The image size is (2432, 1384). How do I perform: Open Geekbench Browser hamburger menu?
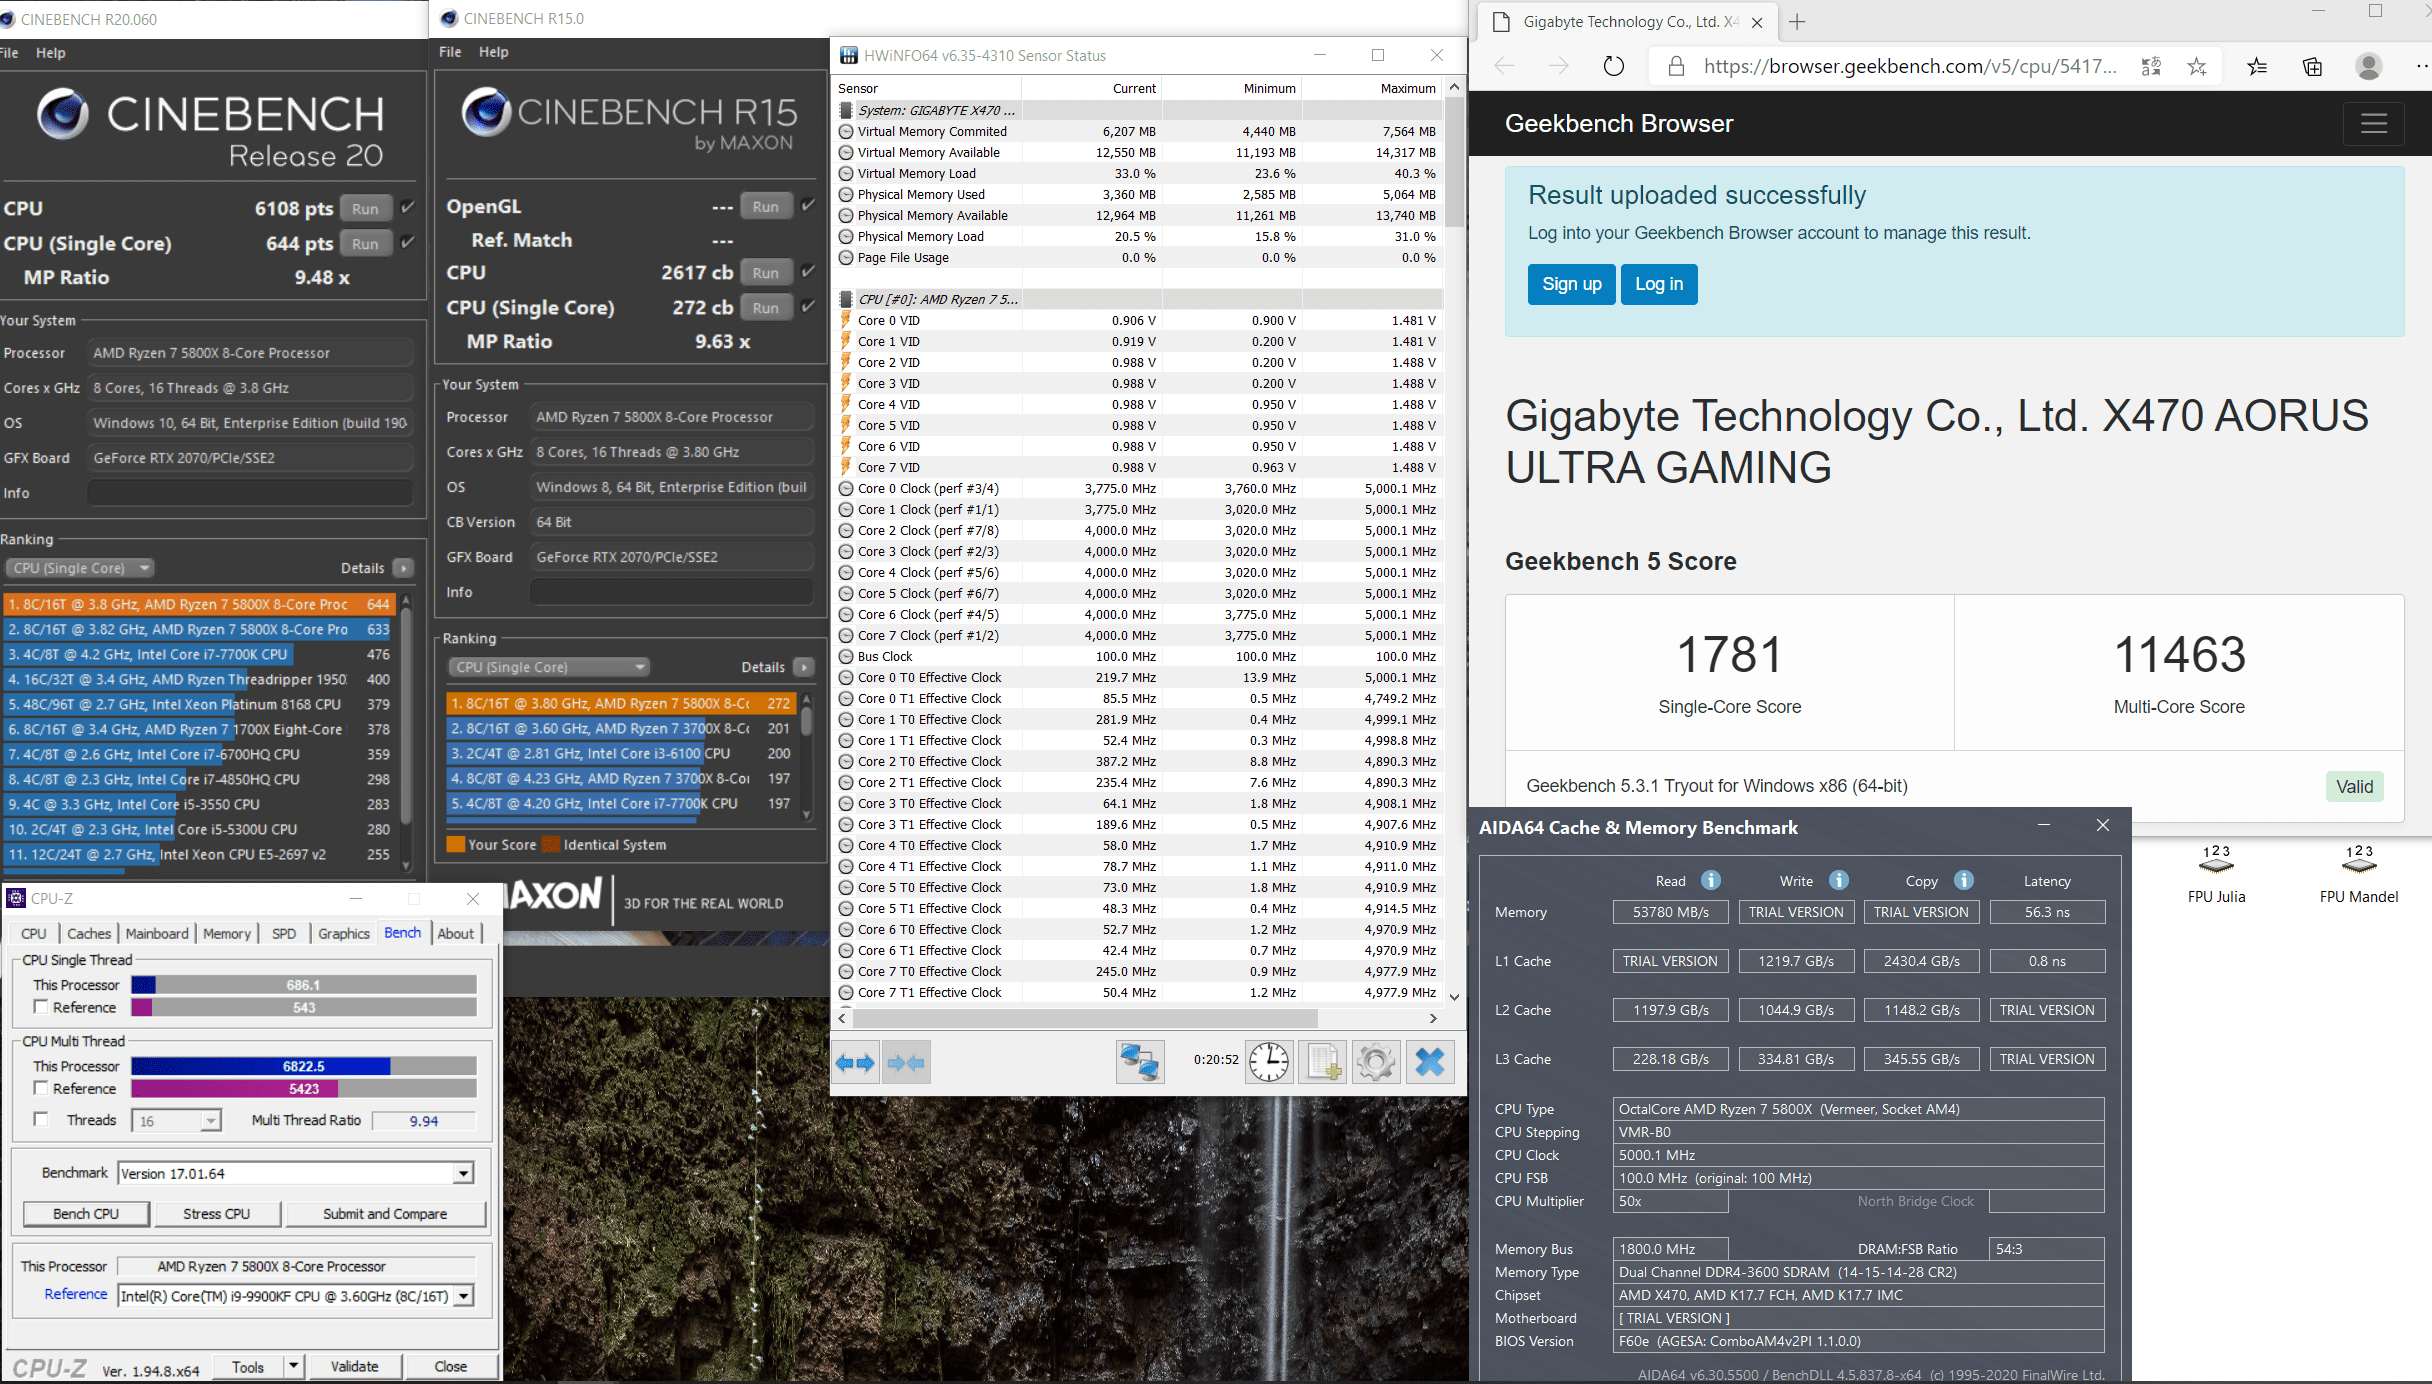(x=2374, y=123)
